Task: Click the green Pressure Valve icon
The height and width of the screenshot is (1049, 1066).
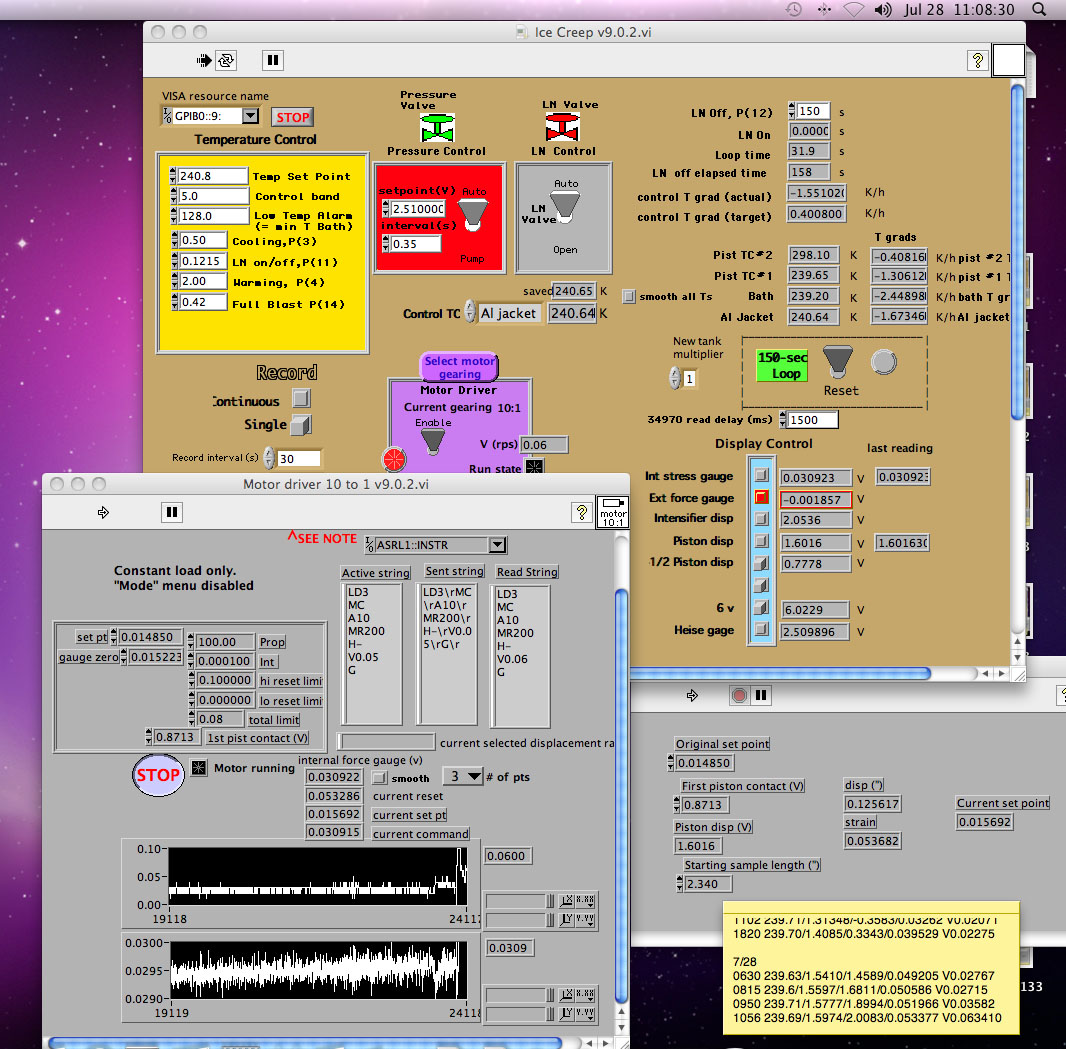Action: [x=435, y=128]
